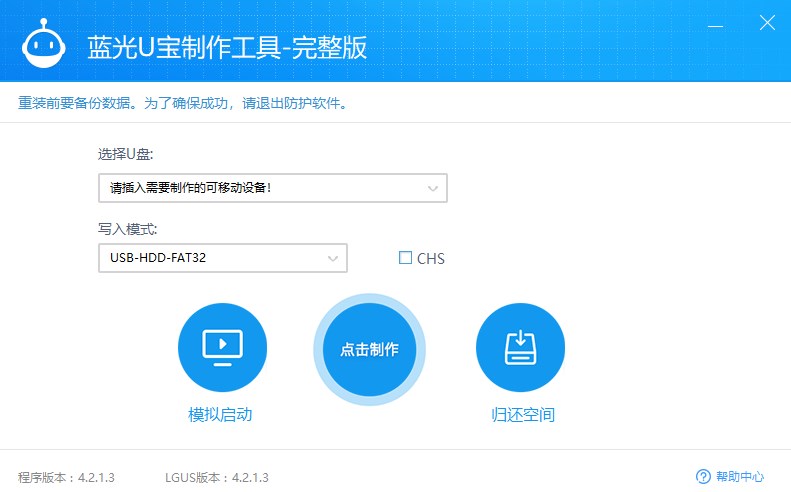Click the chevron arrow of 写入模式 combo box

tap(333, 258)
